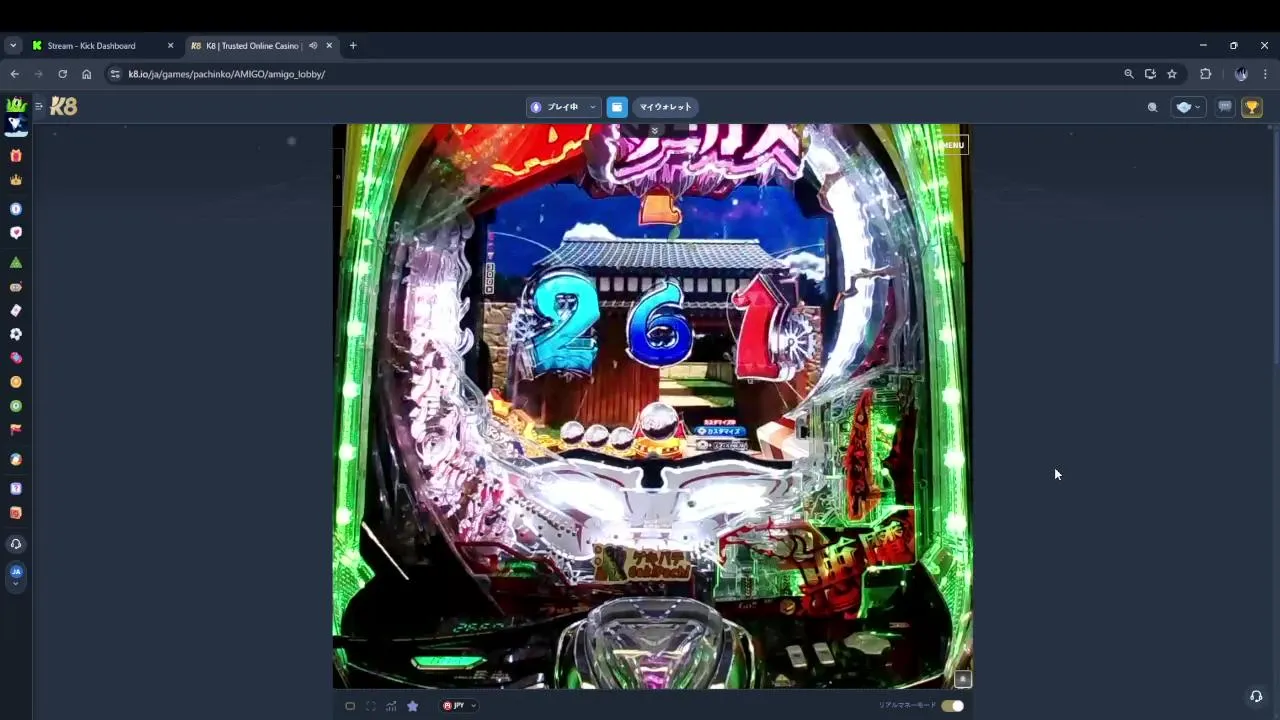Collapse the game top double-chevron

tap(654, 131)
